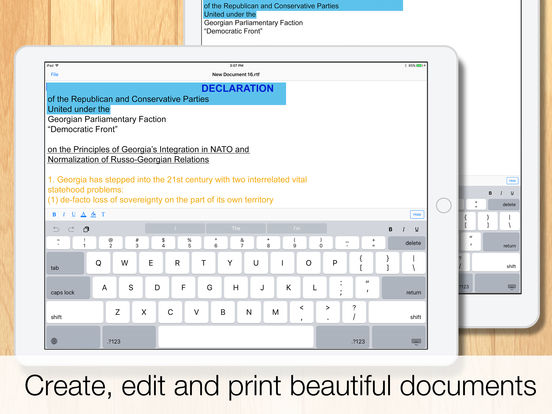
Task: Toggle the caps lock key
Action: click(x=68, y=288)
